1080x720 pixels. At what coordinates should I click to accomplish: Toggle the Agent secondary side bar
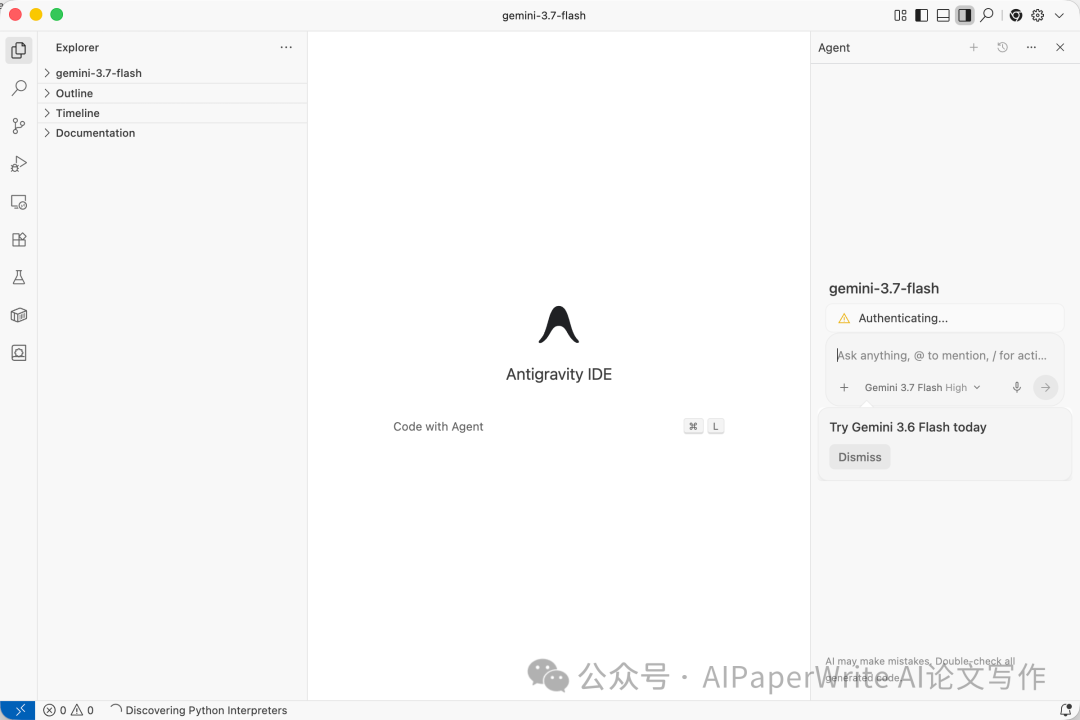click(964, 15)
